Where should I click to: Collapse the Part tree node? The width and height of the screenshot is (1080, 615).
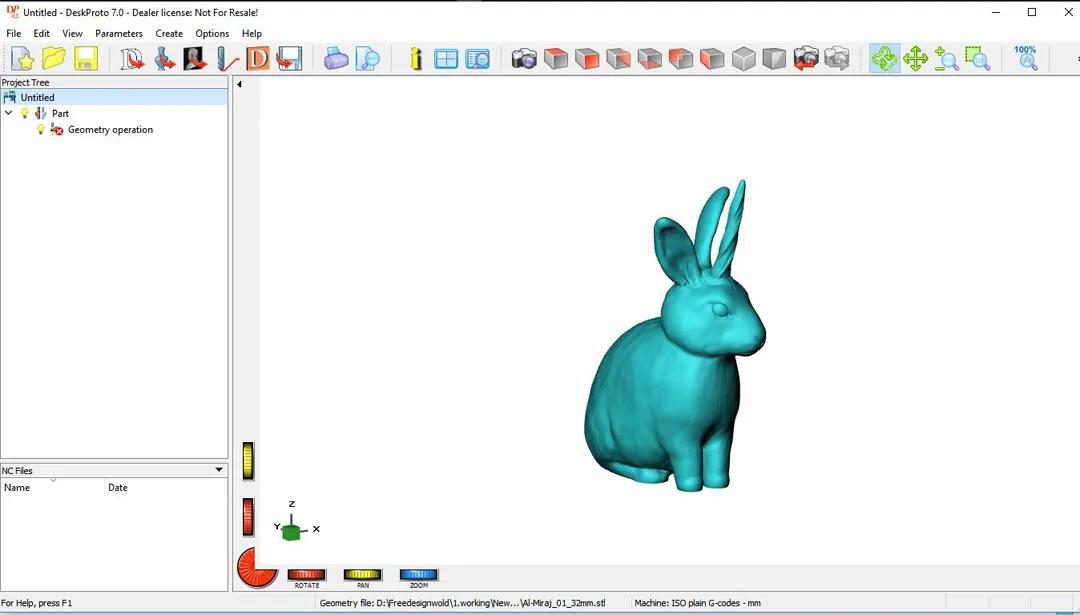coord(9,114)
